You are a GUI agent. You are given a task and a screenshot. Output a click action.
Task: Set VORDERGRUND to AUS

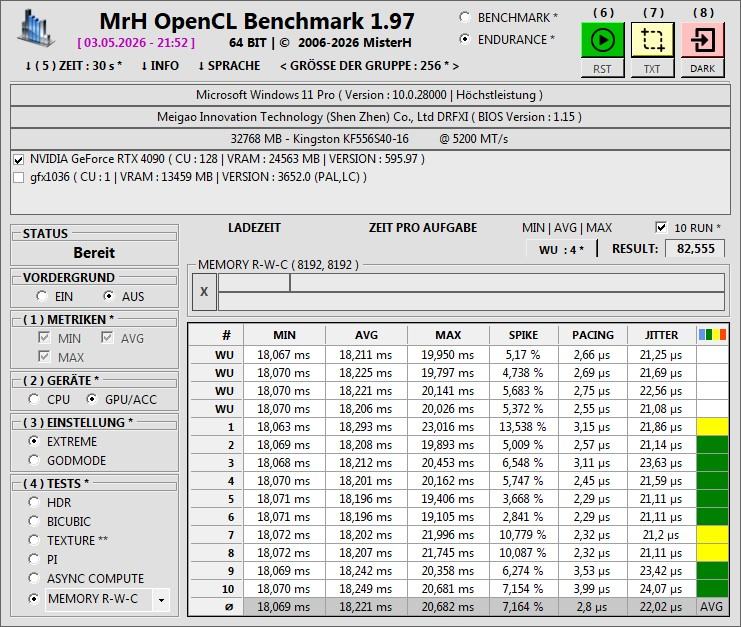[x=109, y=296]
